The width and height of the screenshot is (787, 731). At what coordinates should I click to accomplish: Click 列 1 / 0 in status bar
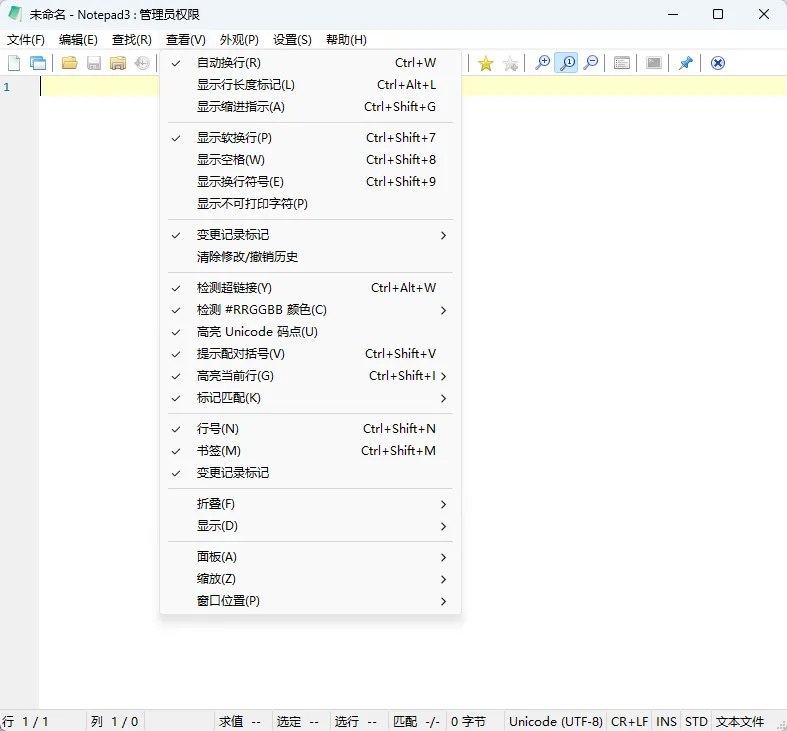[114, 721]
